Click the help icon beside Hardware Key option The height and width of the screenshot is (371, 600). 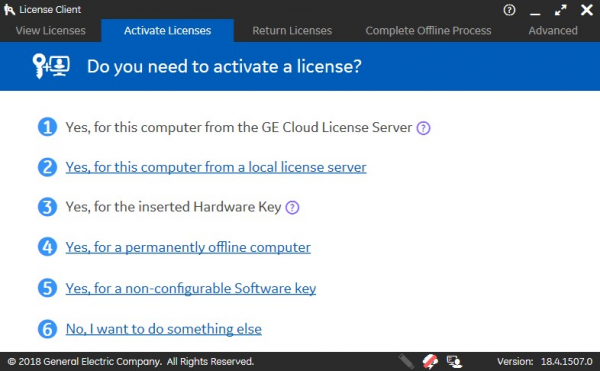292,208
